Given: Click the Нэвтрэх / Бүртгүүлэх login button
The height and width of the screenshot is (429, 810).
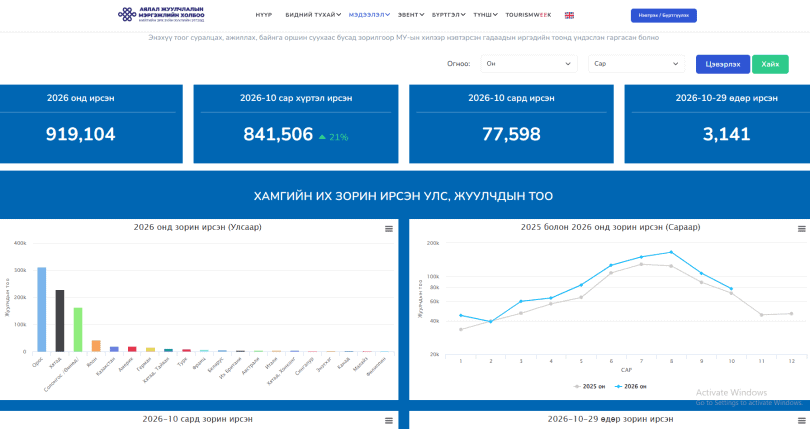Looking at the screenshot, I should click(x=663, y=16).
